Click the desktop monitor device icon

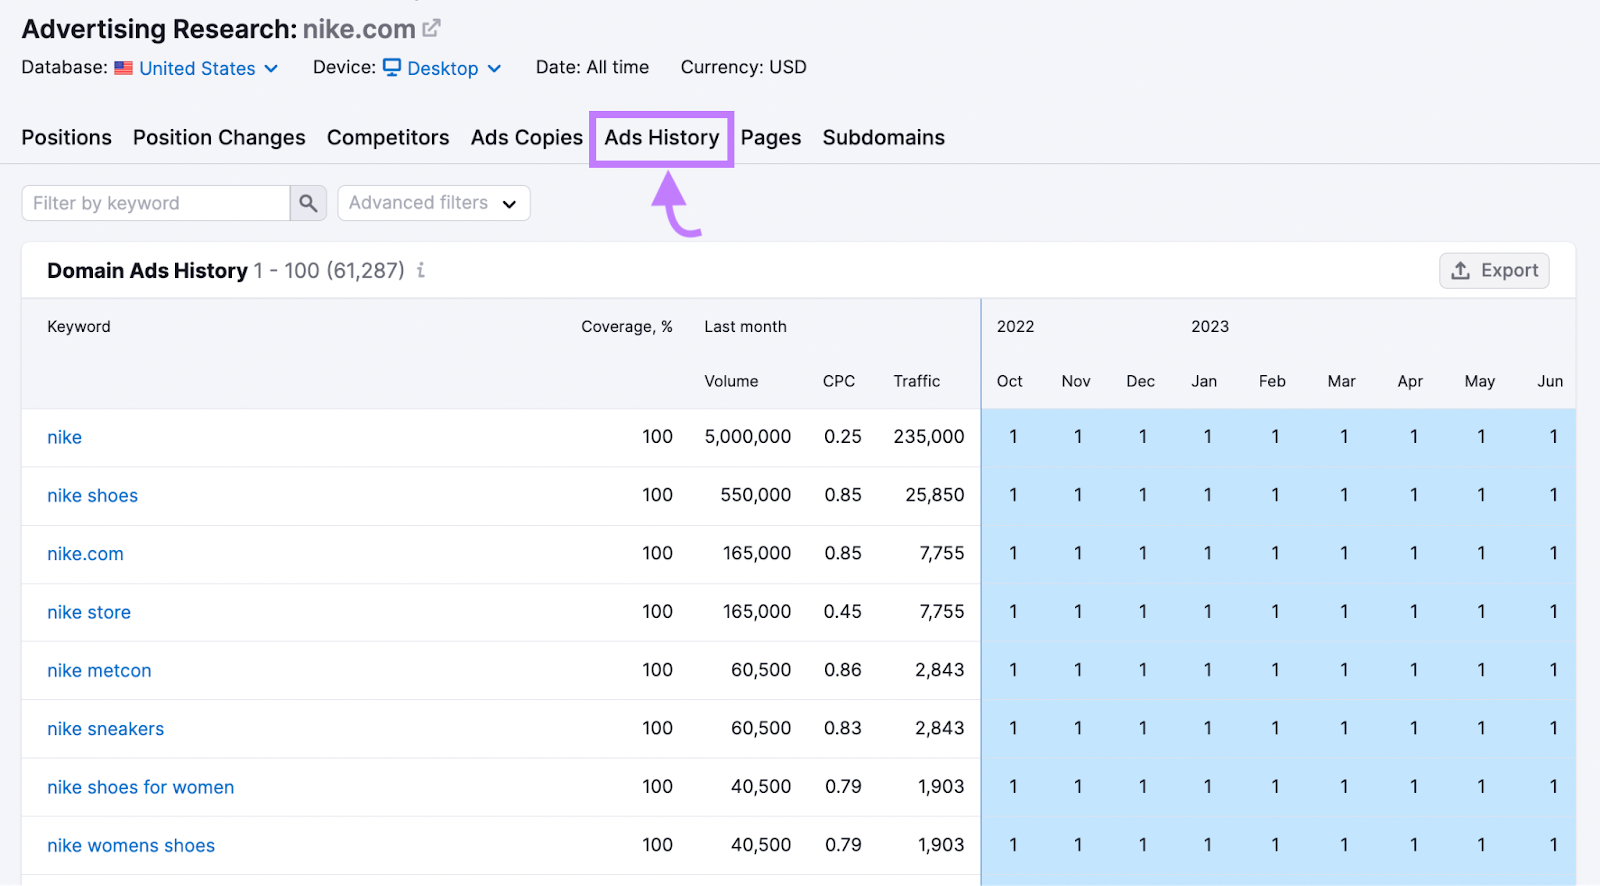(x=392, y=67)
